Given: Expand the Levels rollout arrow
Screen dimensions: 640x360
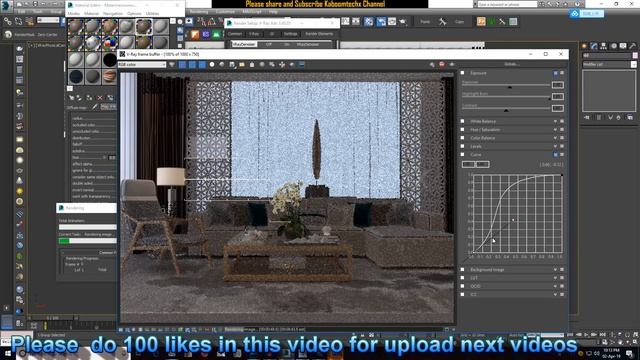Looking at the screenshot, I should (556, 146).
